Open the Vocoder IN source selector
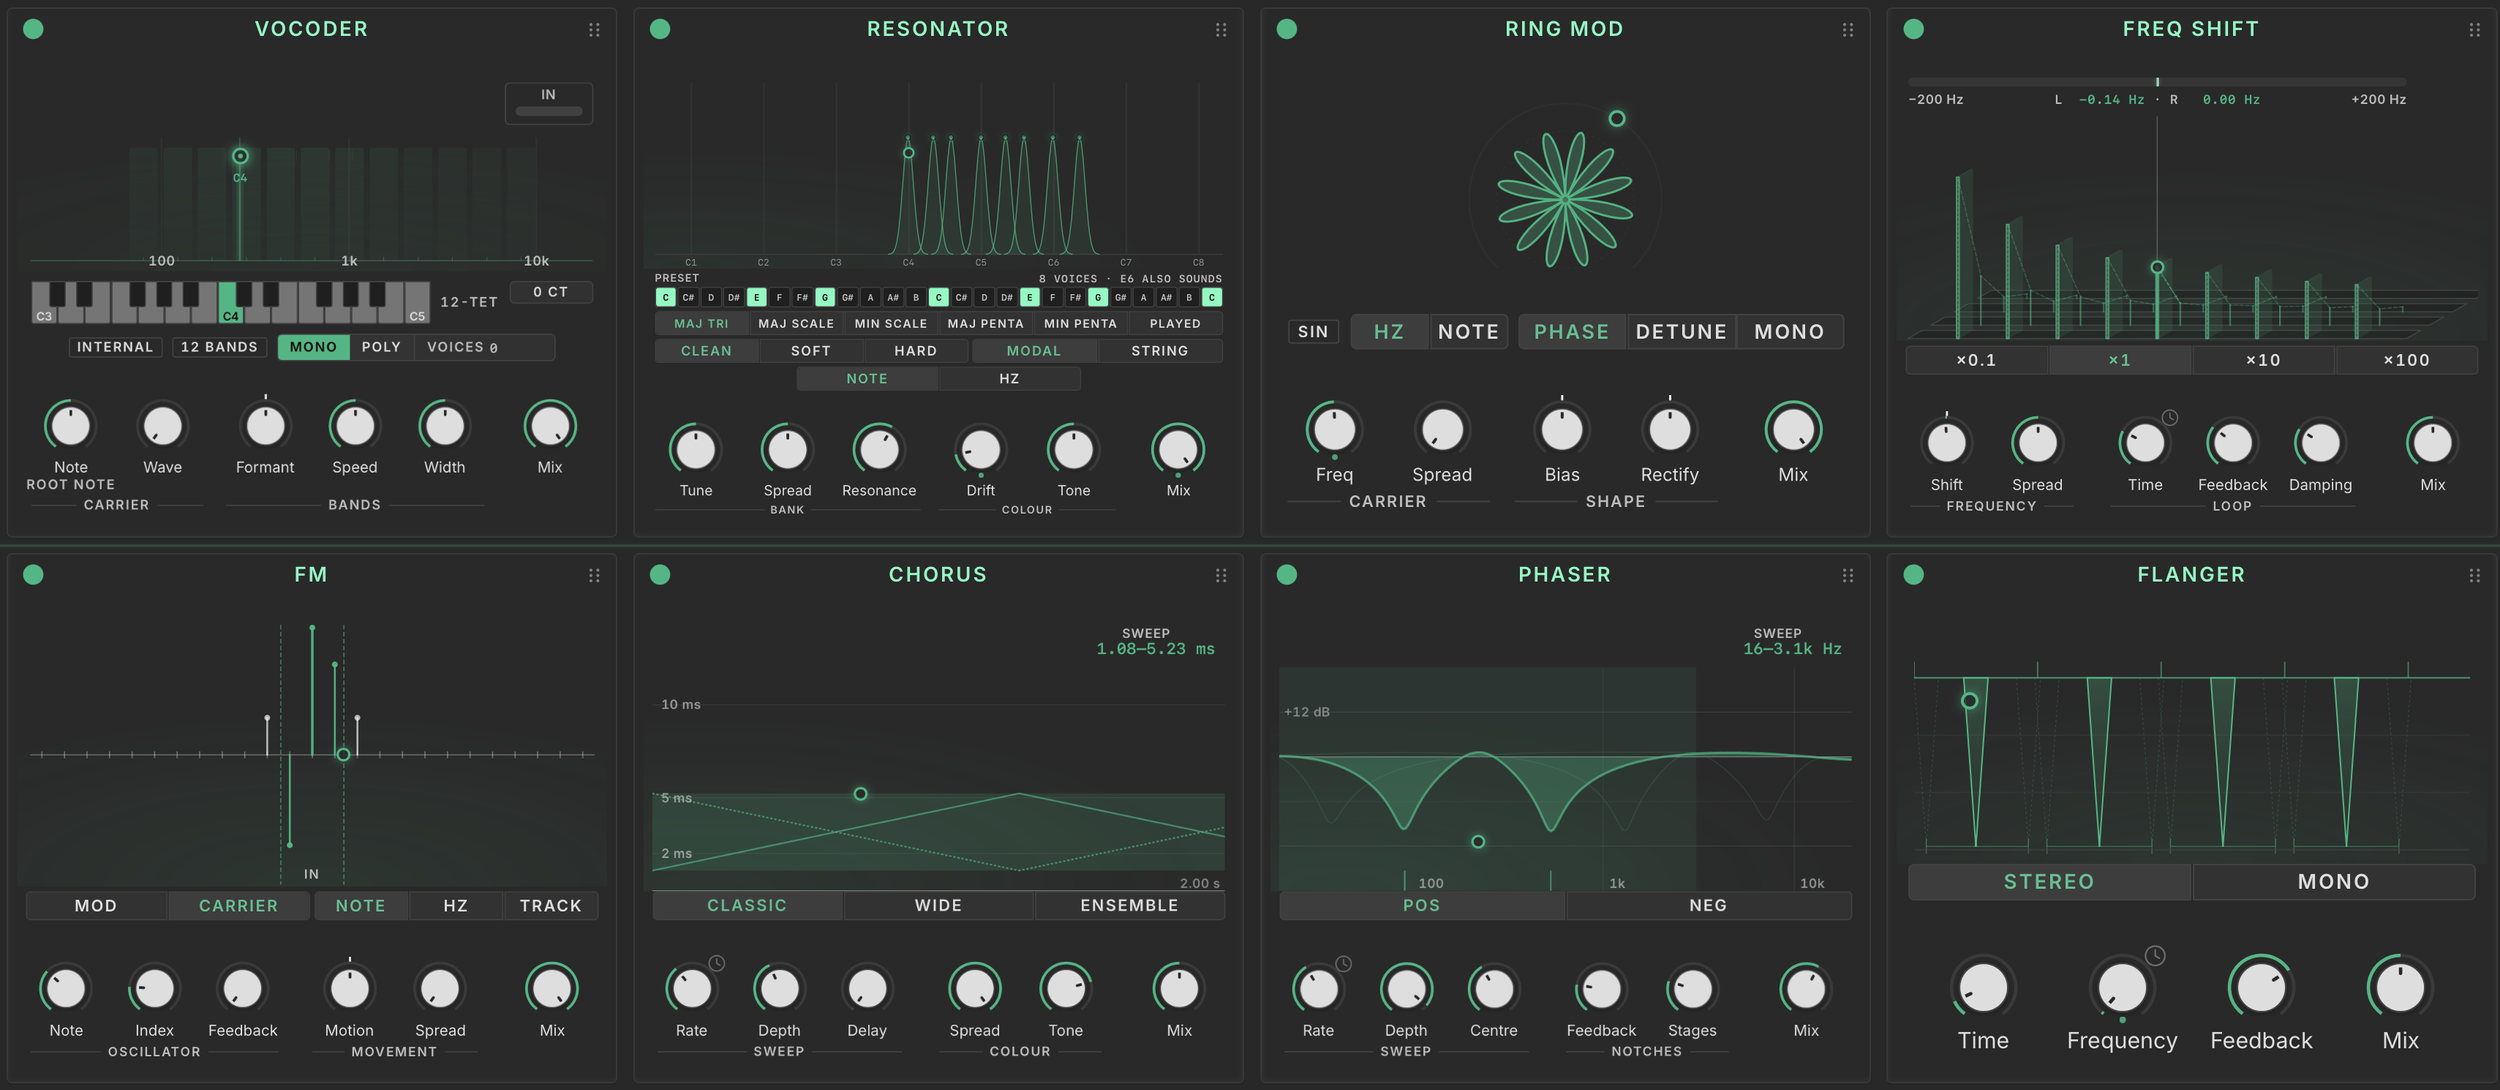Image resolution: width=2500 pixels, height=1090 pixels. click(549, 103)
